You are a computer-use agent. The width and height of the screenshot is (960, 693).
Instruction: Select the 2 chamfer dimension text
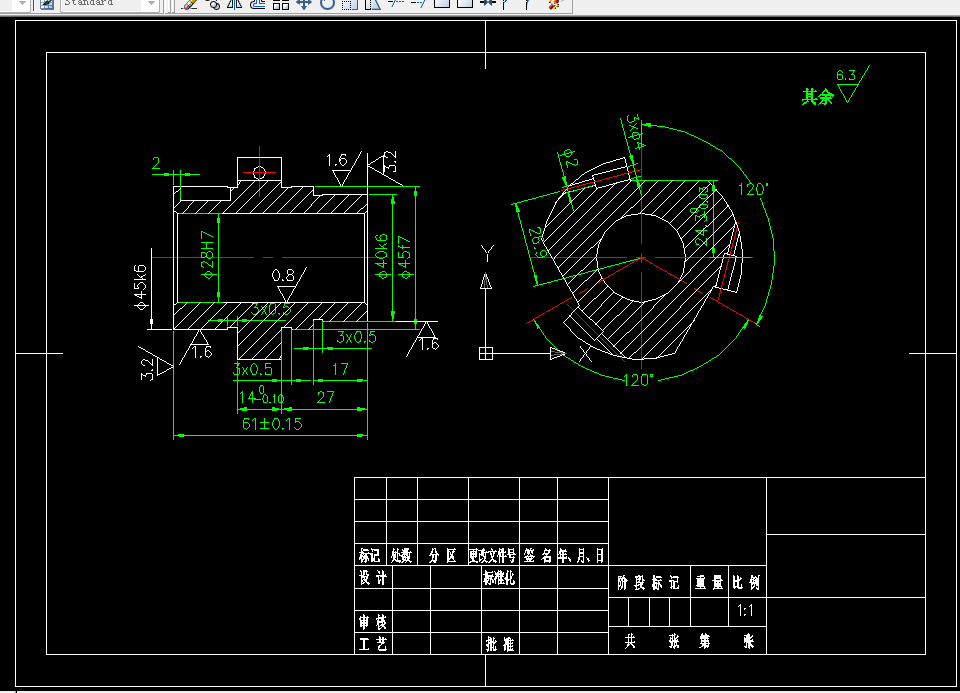click(156, 163)
